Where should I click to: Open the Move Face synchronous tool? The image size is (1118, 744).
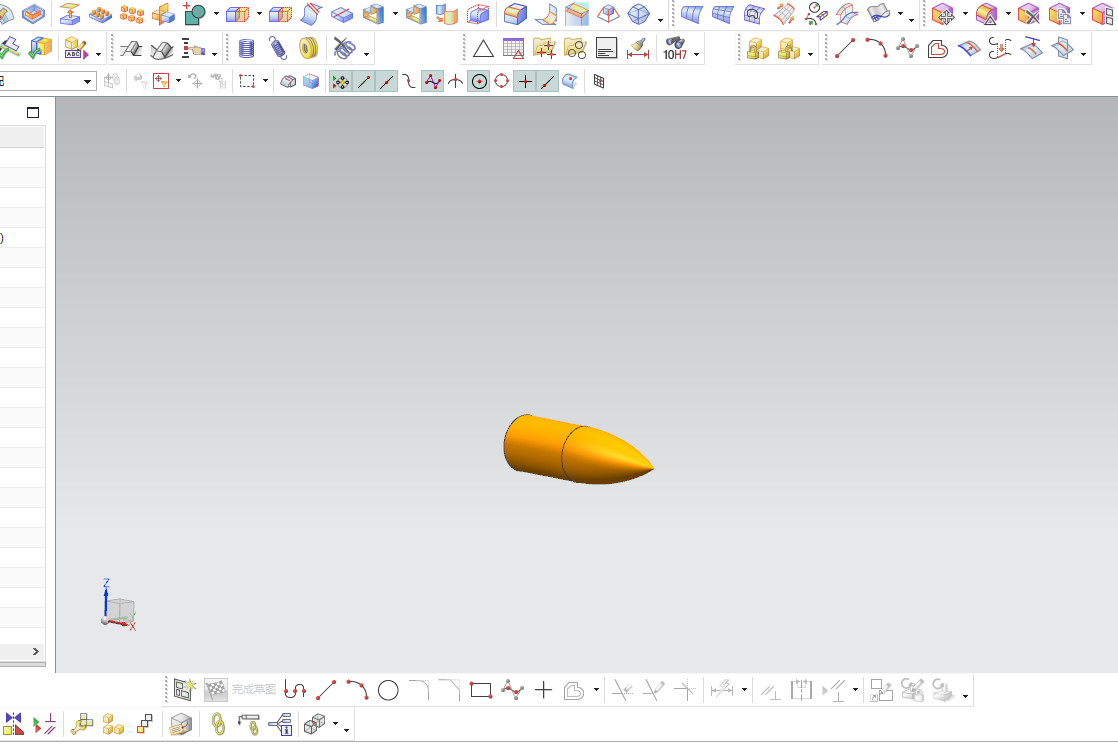943,14
